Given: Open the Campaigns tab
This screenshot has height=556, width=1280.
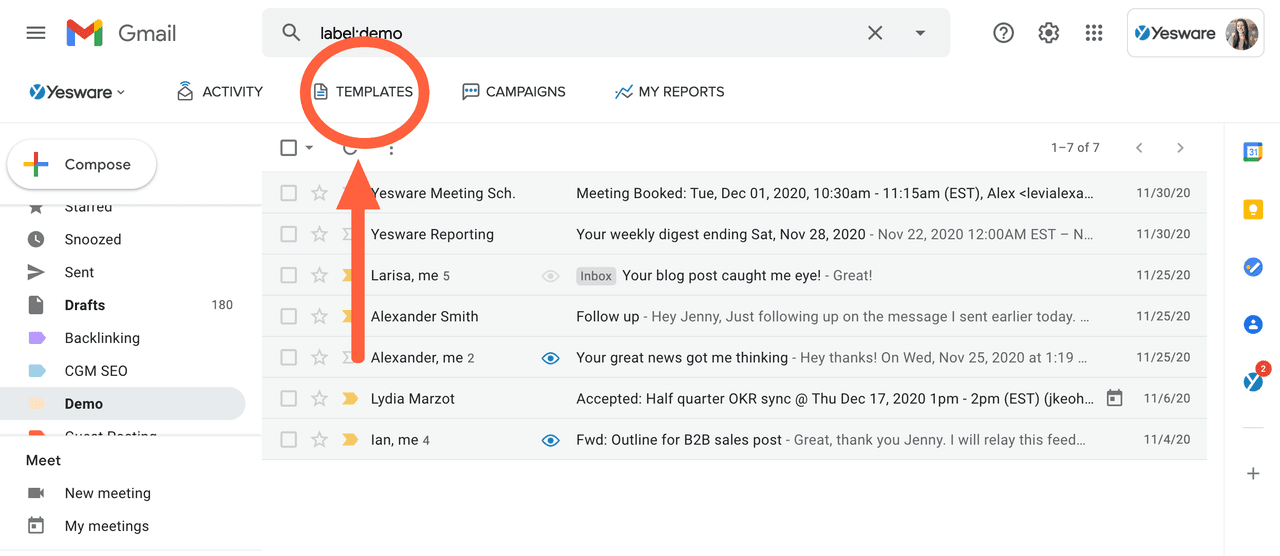Looking at the screenshot, I should tap(514, 92).
